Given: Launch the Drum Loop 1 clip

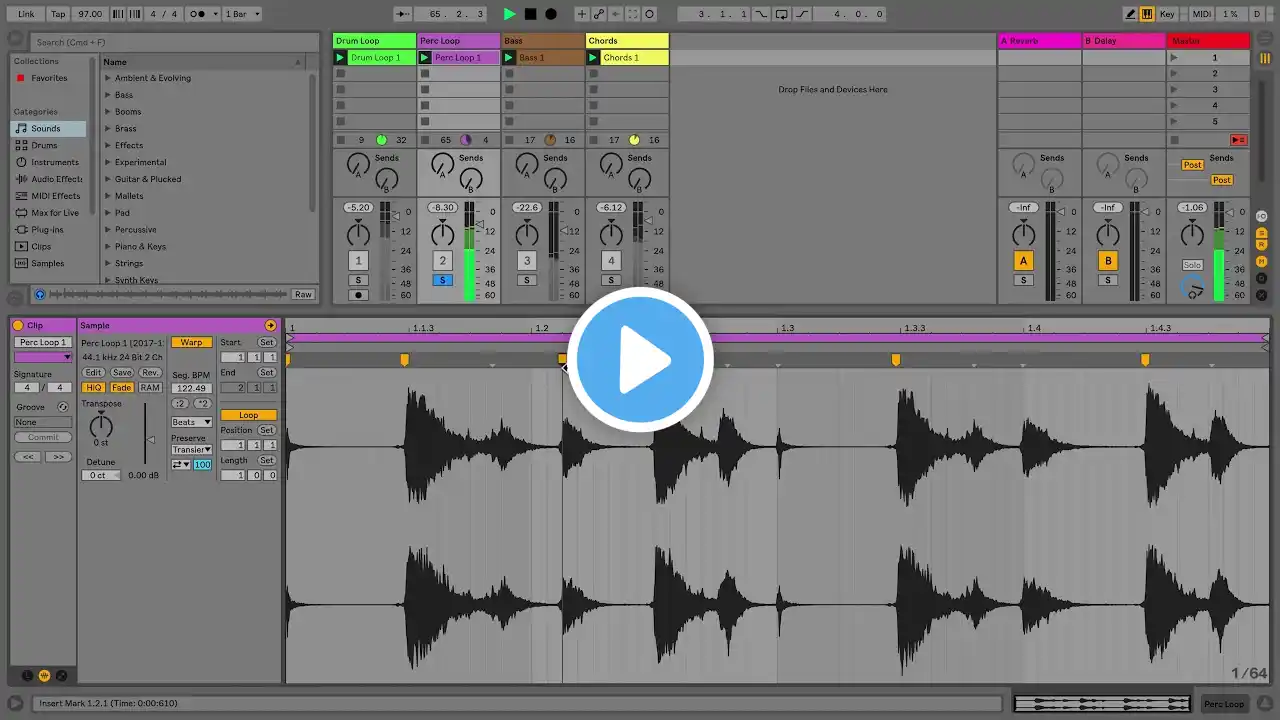Looking at the screenshot, I should coord(341,58).
